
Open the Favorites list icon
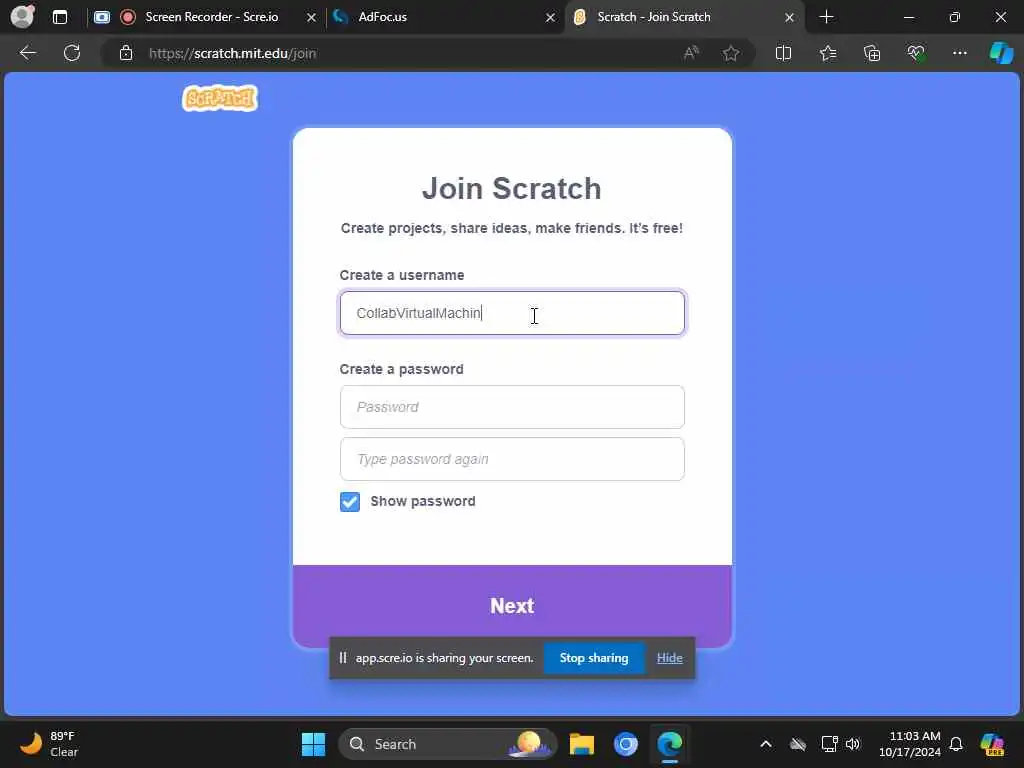coord(827,53)
